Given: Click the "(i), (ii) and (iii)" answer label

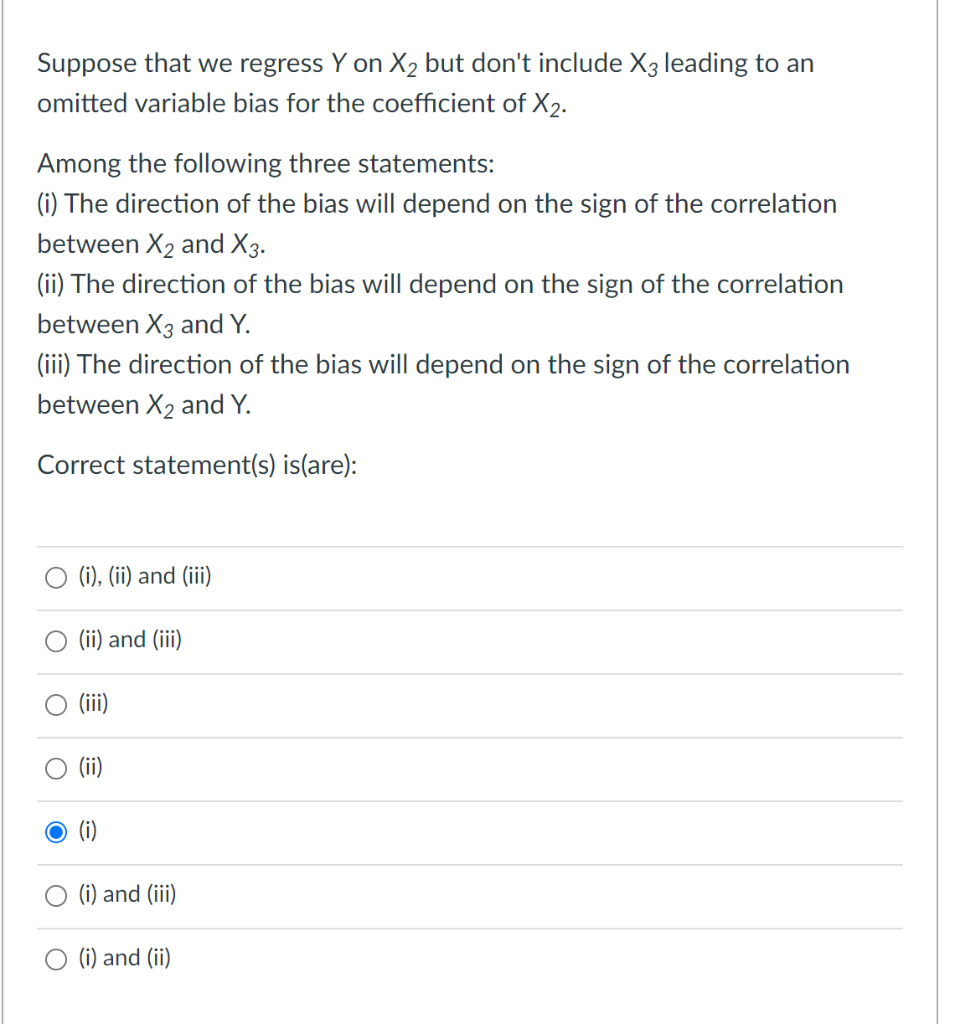Looking at the screenshot, I should pyautogui.click(x=145, y=576).
